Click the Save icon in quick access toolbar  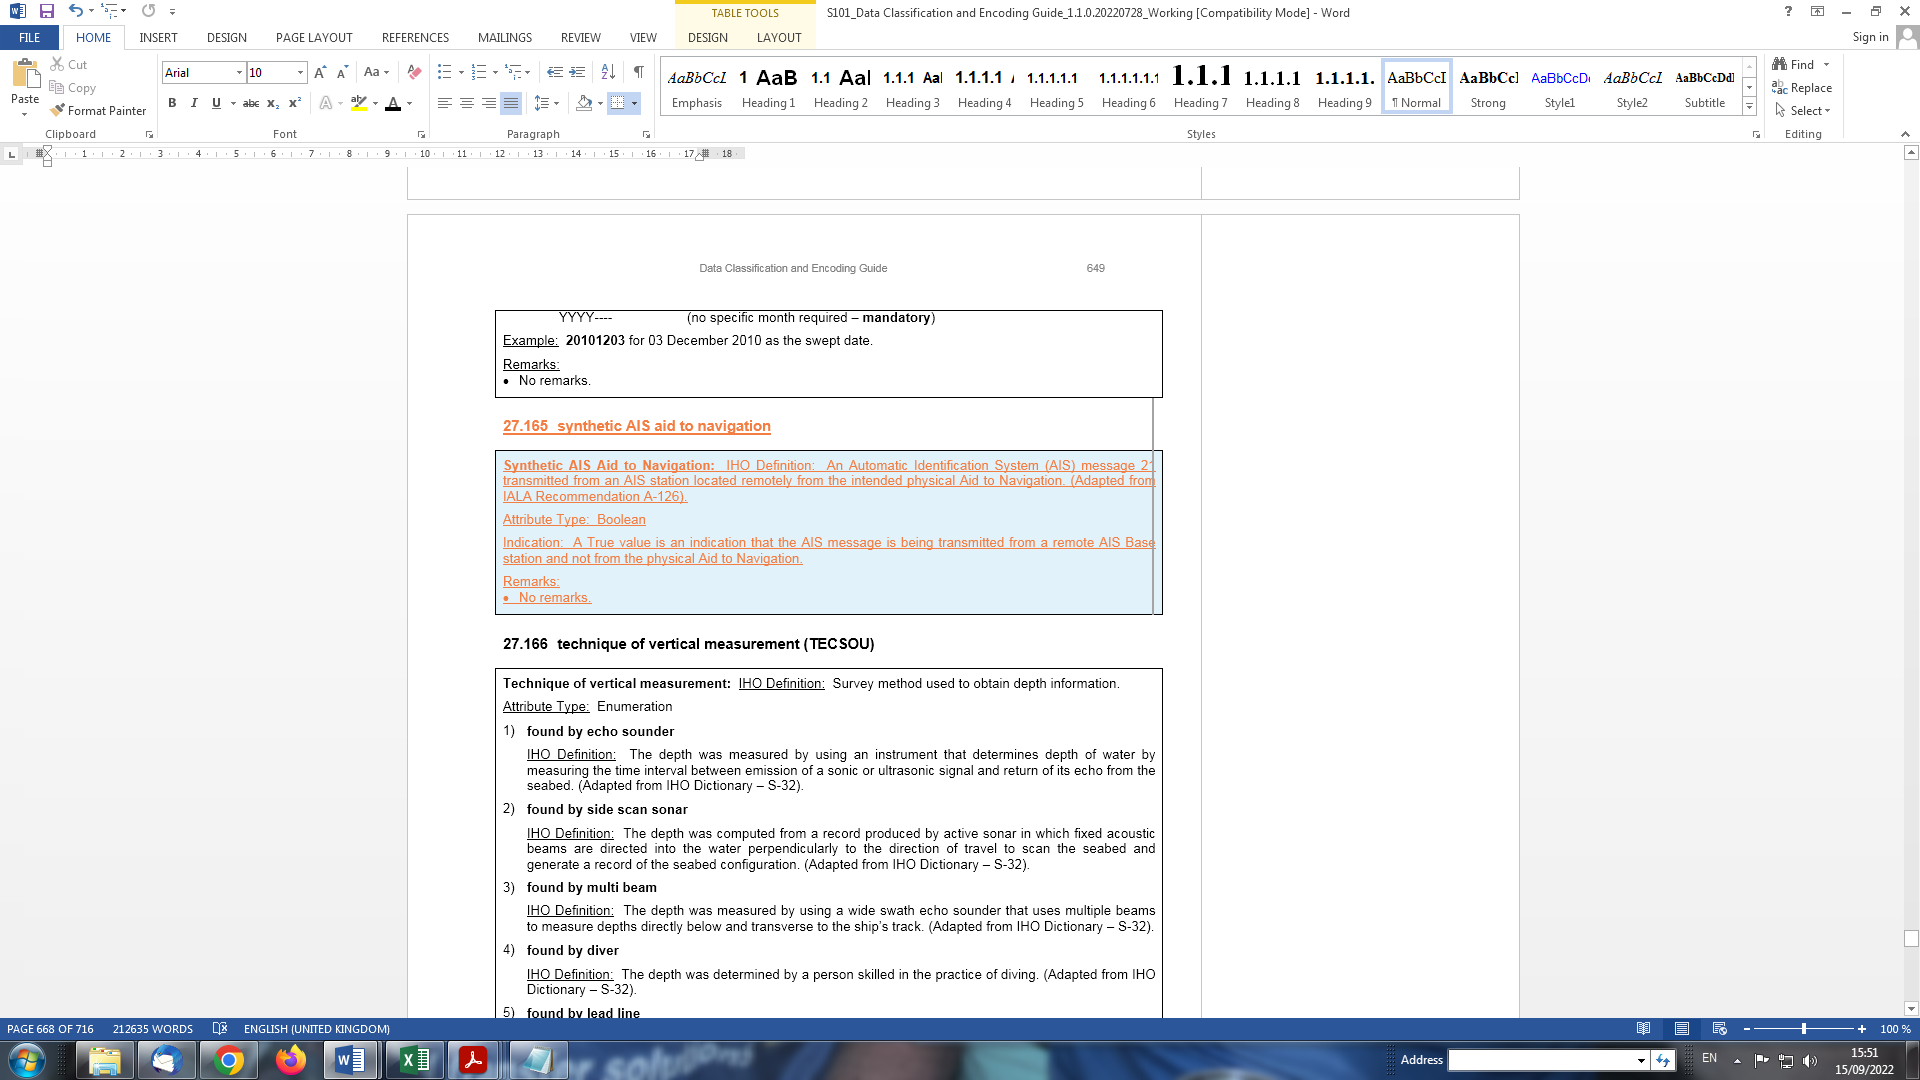pyautogui.click(x=46, y=12)
